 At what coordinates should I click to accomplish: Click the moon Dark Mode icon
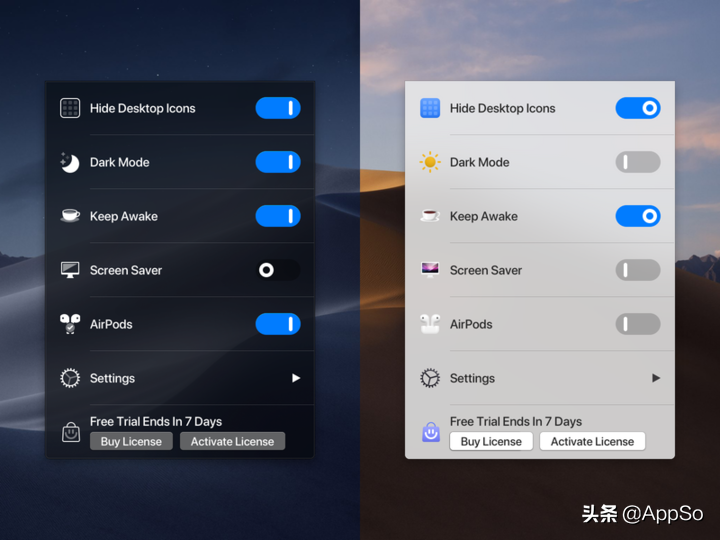tap(70, 162)
